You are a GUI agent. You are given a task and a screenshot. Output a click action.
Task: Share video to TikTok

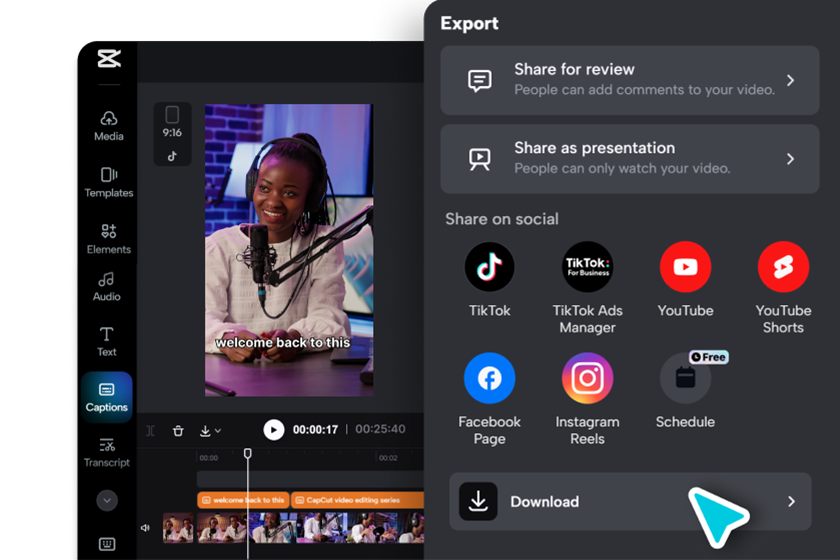489,280
